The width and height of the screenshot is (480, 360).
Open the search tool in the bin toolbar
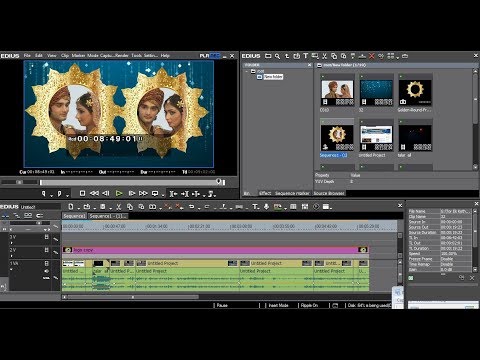277,56
